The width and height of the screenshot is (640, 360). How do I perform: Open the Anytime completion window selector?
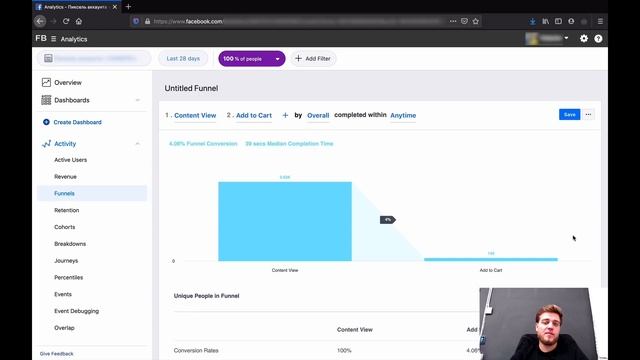point(403,116)
